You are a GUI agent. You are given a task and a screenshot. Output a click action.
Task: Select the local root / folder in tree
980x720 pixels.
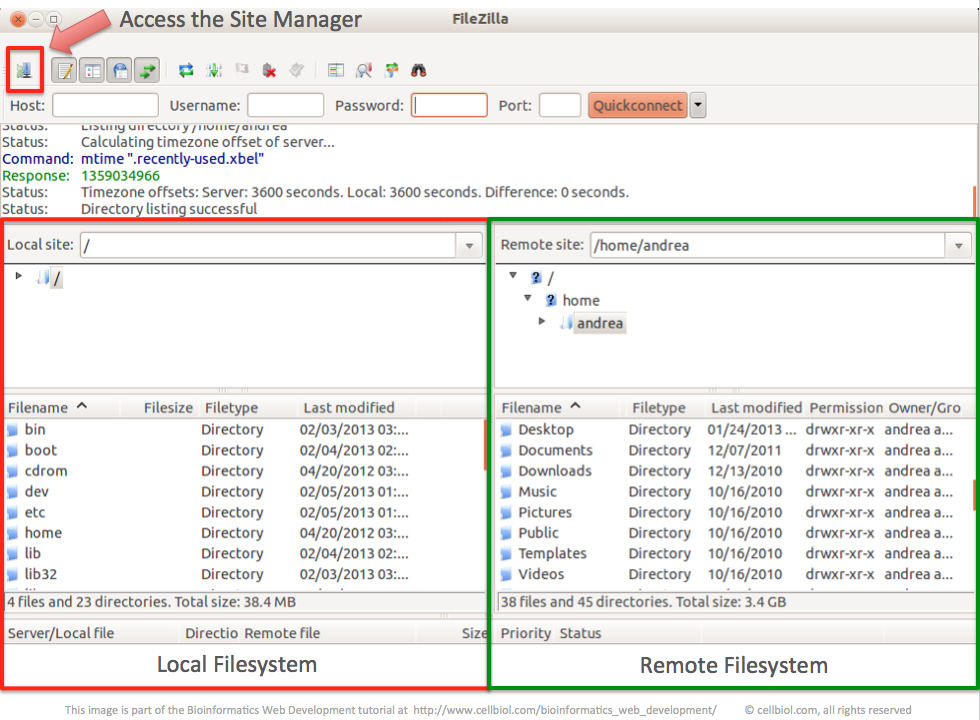56,278
